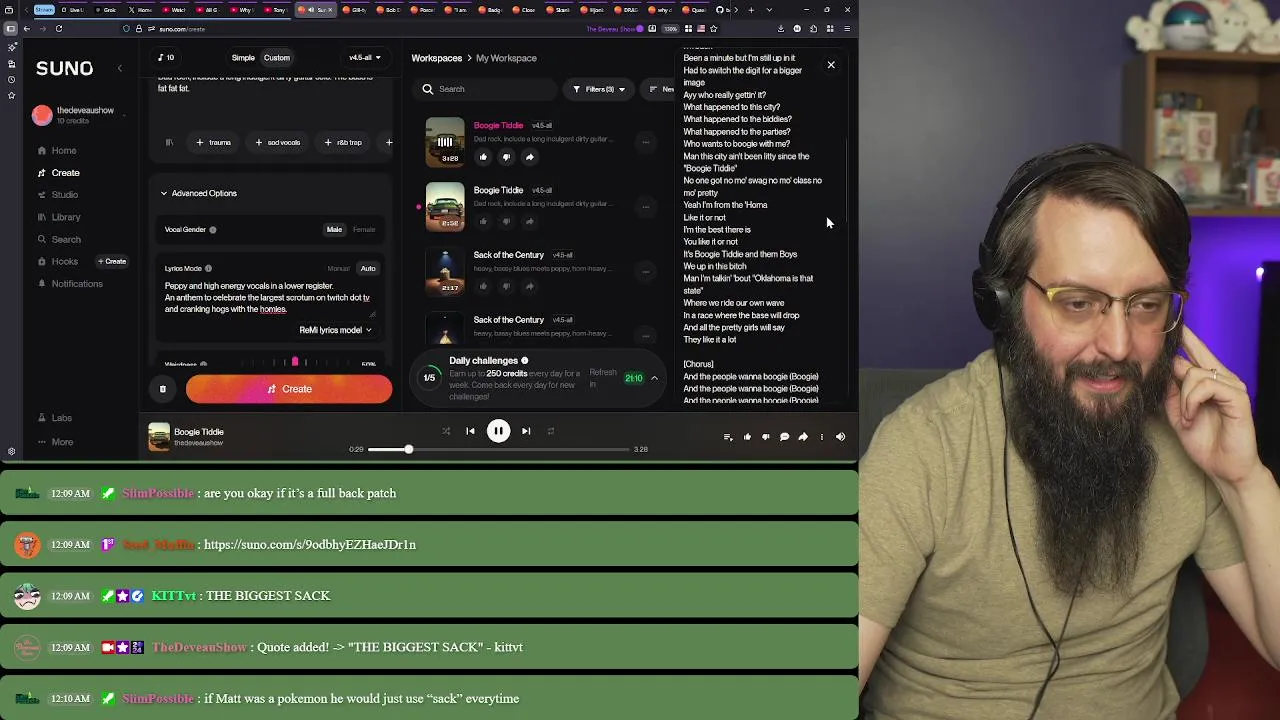The width and height of the screenshot is (1280, 720).
Task: Dislike the first Boogie Tiddie song
Action: click(506, 157)
